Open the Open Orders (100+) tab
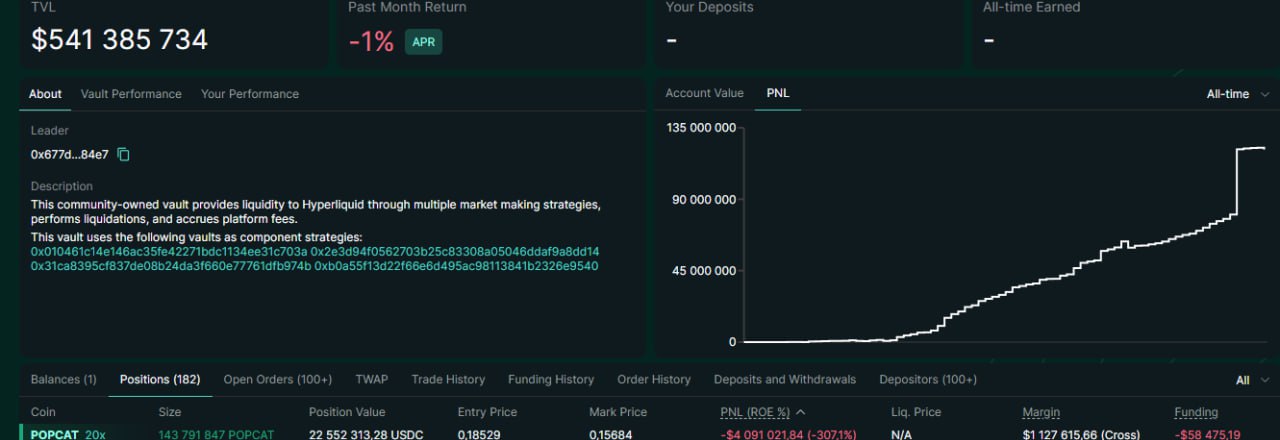The width and height of the screenshot is (1280, 440). point(278,380)
